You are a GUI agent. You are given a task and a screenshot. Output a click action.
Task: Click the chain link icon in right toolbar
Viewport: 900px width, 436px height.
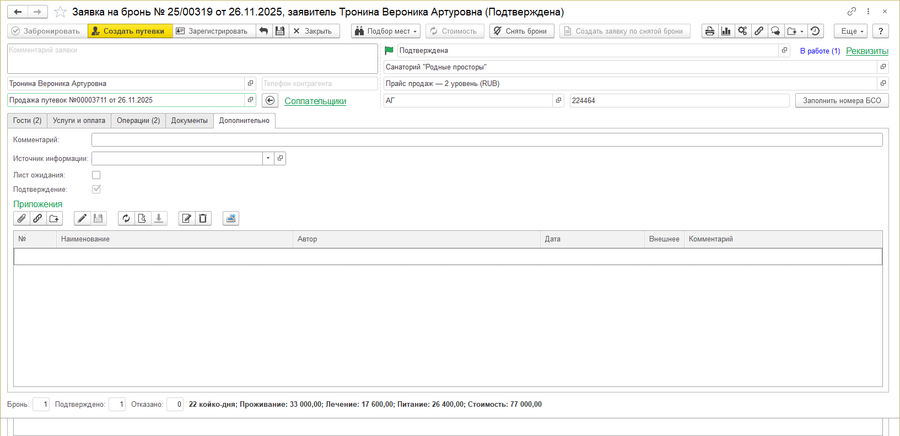coord(759,31)
